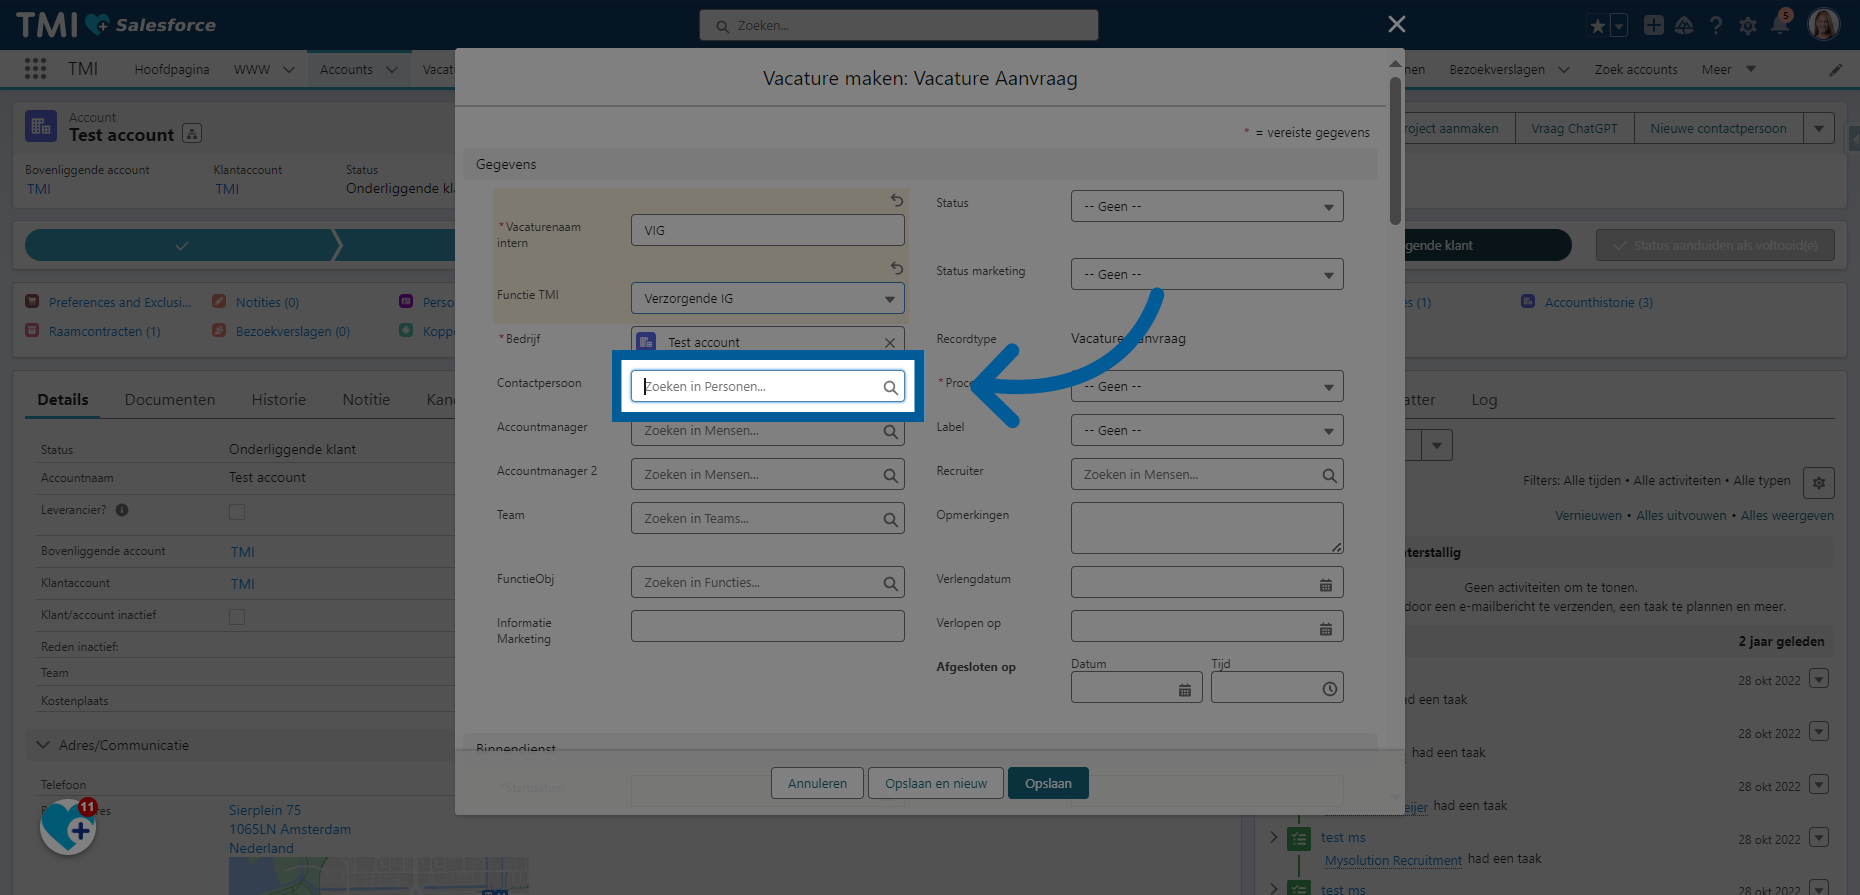Open the Historie tab

[x=278, y=400]
